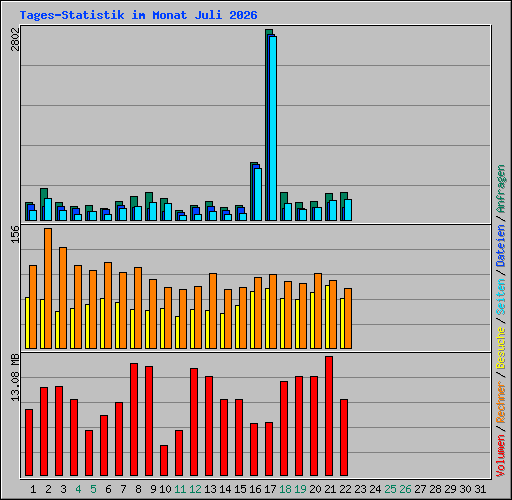Click day '20' on the x-axis
Image resolution: width=512 pixels, height=500 pixels.
(x=315, y=489)
